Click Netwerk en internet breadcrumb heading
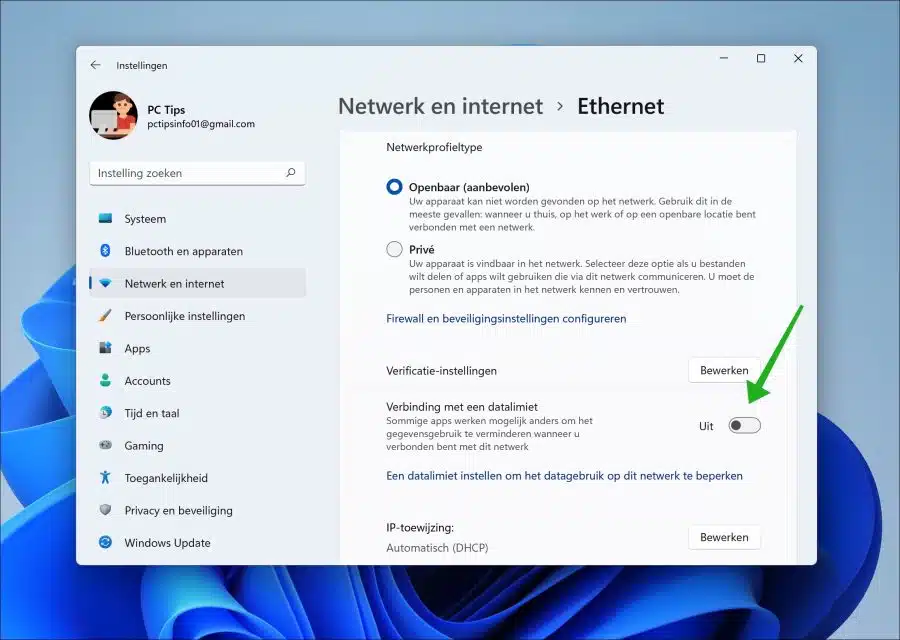 [440, 106]
